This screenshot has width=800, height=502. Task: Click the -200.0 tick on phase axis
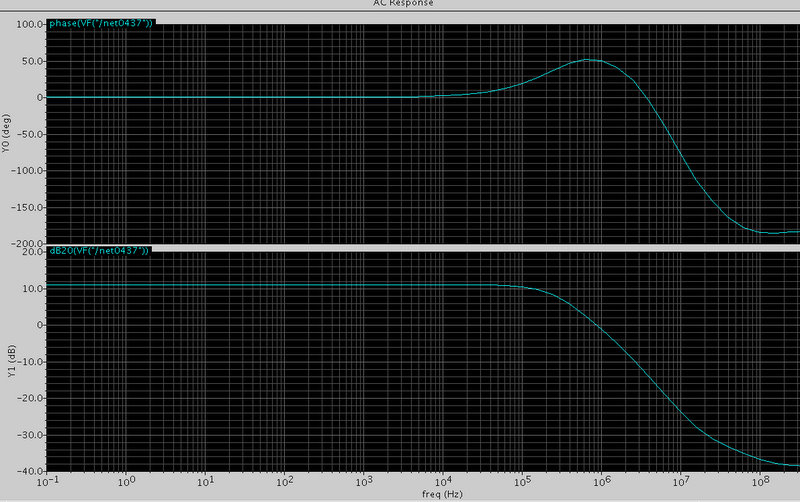pyautogui.click(x=28, y=243)
